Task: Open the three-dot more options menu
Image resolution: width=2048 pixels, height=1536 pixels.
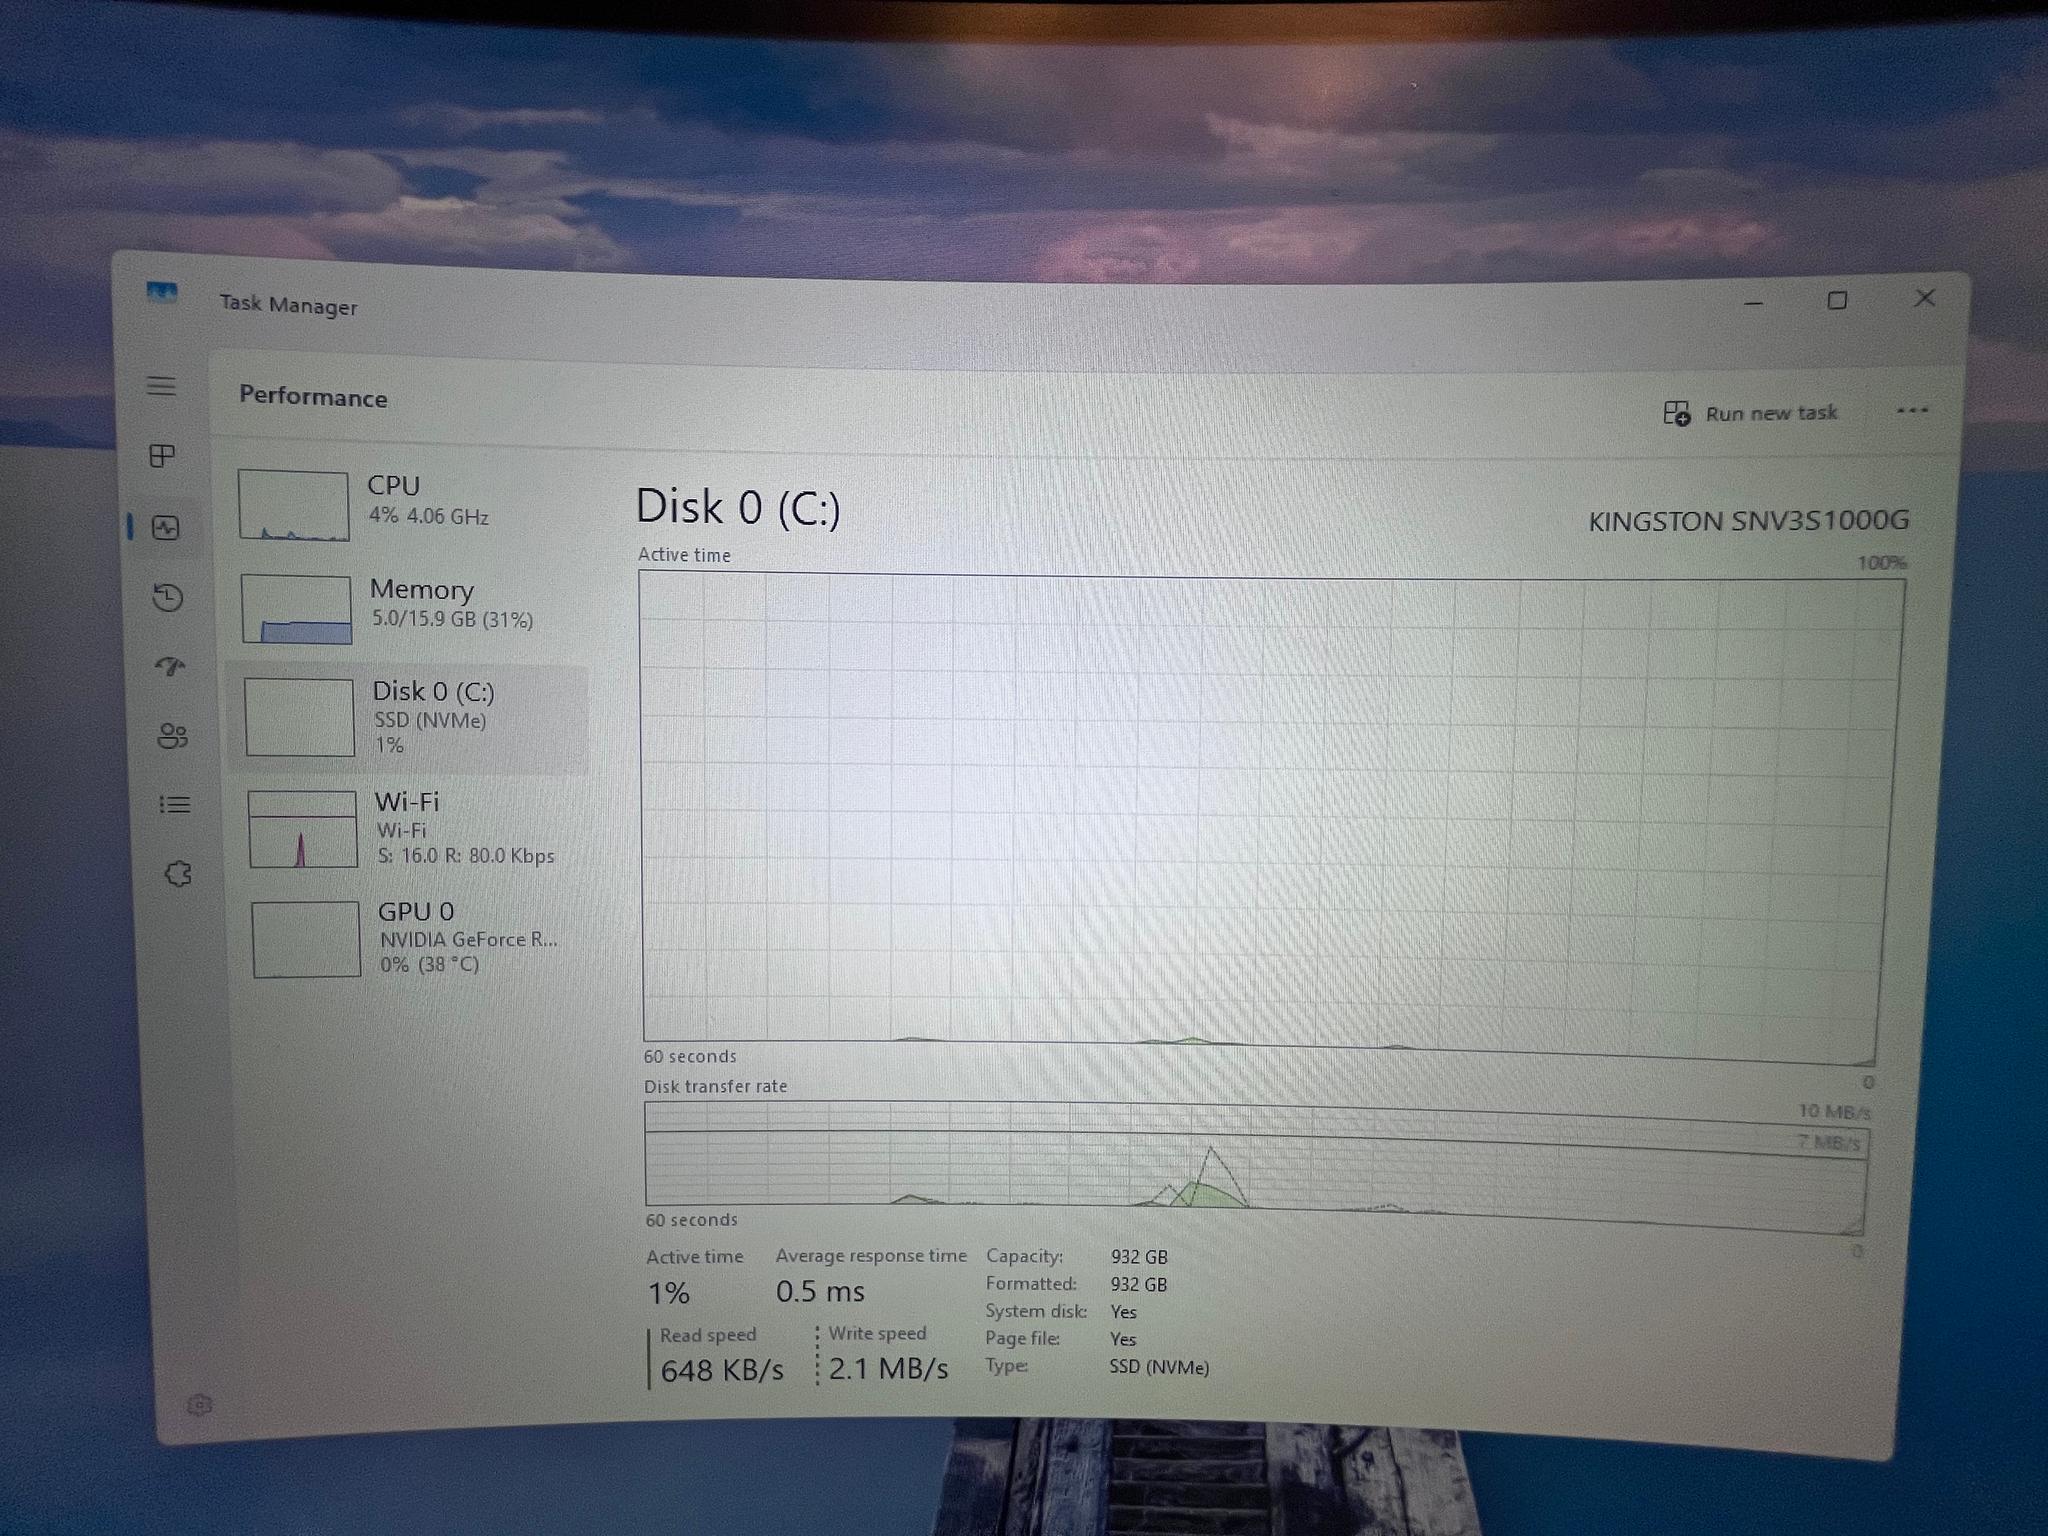Action: tap(1911, 411)
